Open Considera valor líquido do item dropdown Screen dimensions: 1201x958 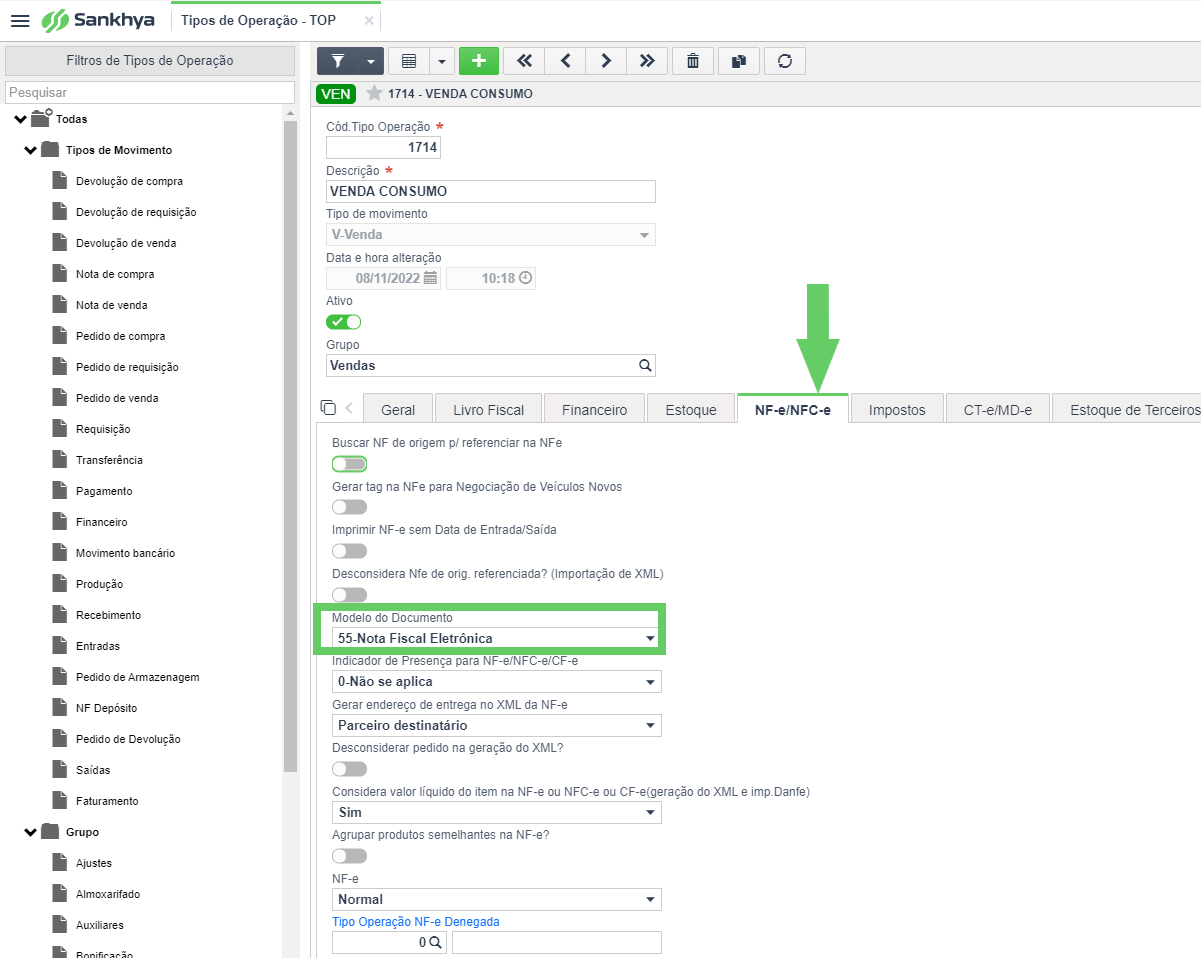click(x=497, y=812)
